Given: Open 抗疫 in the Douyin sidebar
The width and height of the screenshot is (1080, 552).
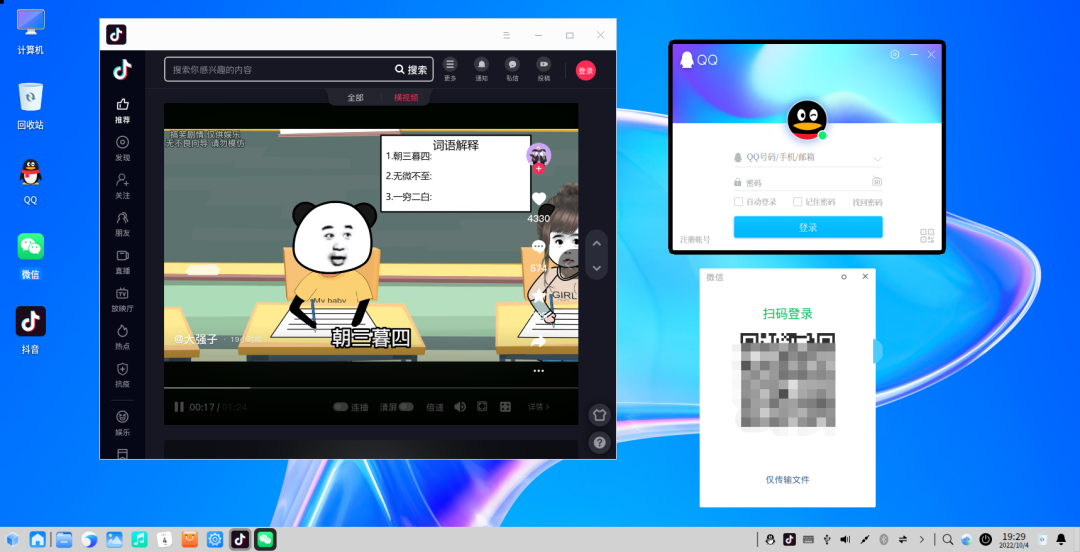Looking at the screenshot, I should point(123,375).
